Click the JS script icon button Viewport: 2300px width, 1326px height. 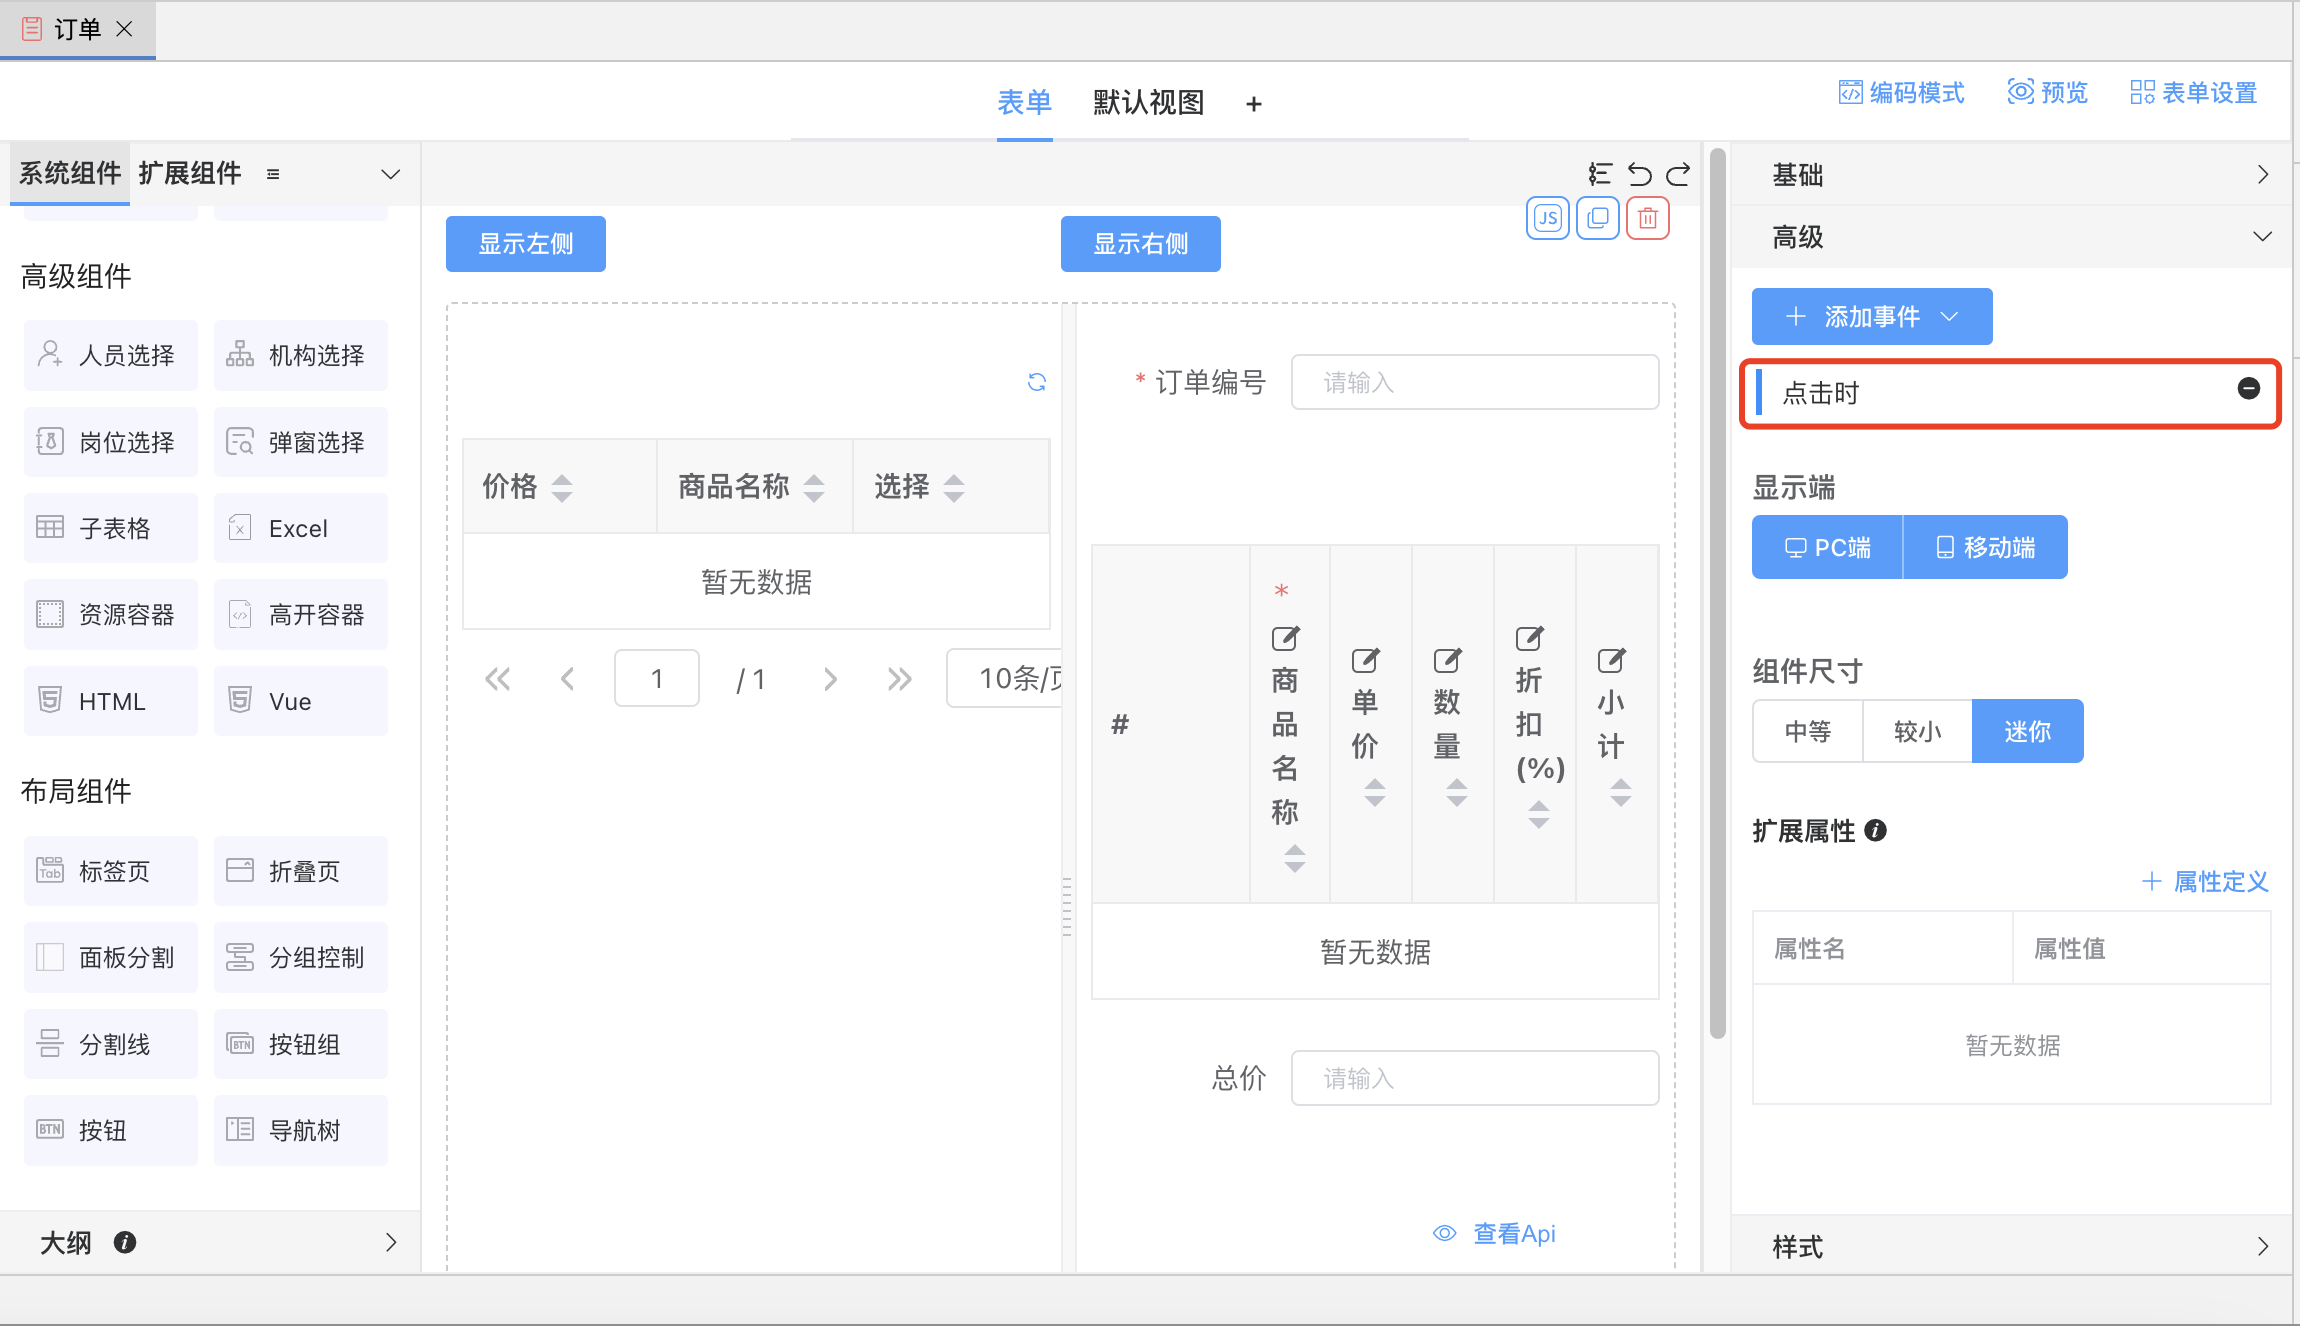tap(1547, 218)
